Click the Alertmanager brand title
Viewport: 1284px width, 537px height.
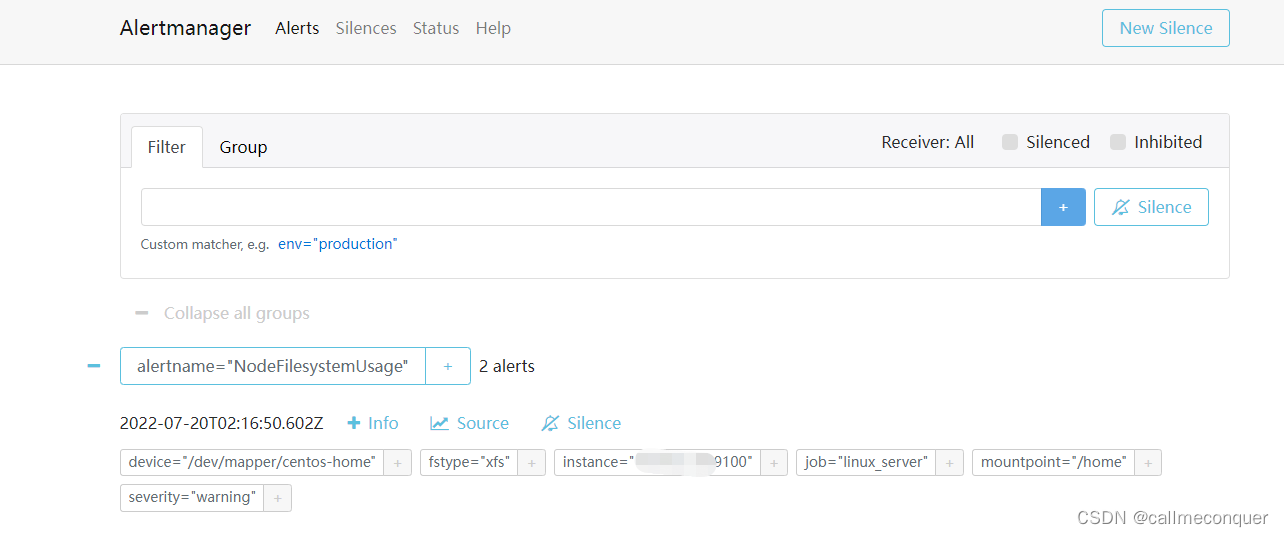click(185, 28)
